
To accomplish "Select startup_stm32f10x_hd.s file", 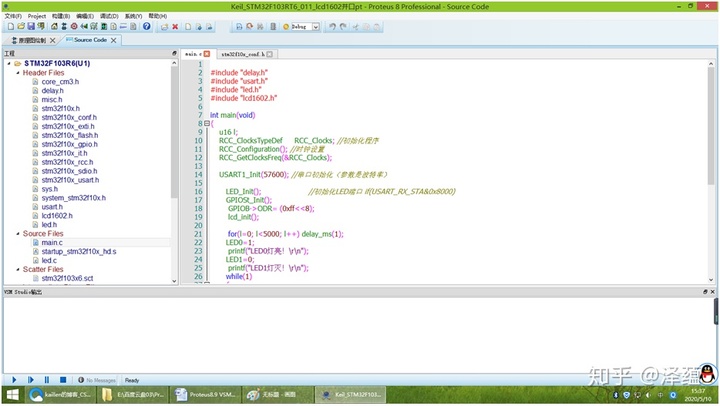I will point(79,252).
